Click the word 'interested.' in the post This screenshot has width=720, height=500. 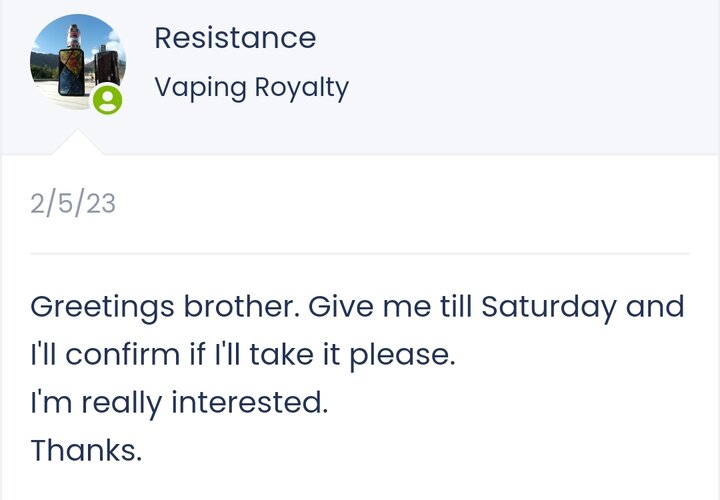point(250,403)
